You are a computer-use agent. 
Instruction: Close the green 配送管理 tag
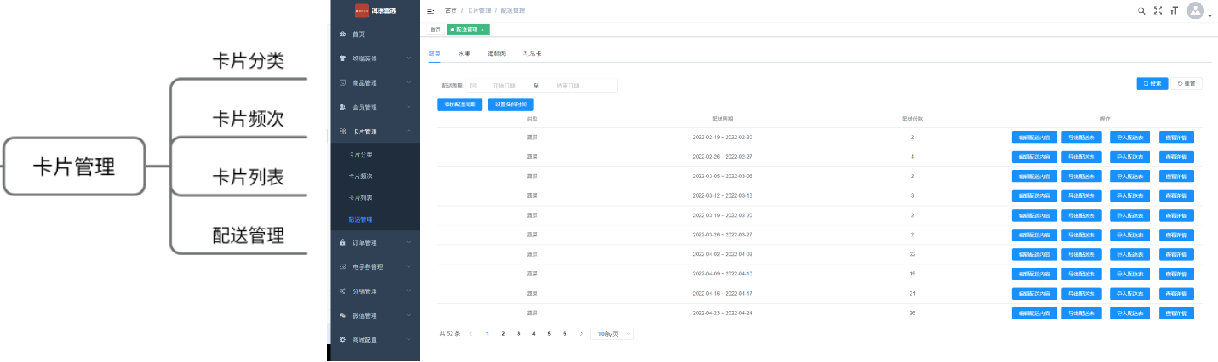point(483,30)
